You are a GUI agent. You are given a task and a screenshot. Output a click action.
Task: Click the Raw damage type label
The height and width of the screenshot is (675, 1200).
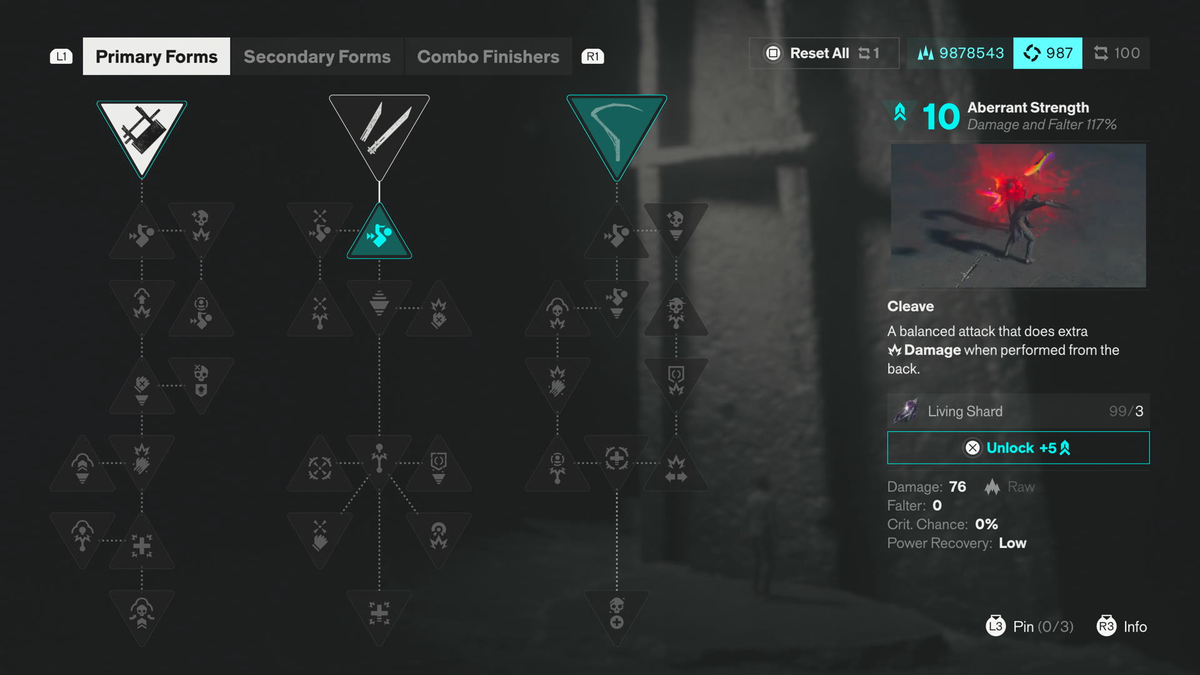1010,486
